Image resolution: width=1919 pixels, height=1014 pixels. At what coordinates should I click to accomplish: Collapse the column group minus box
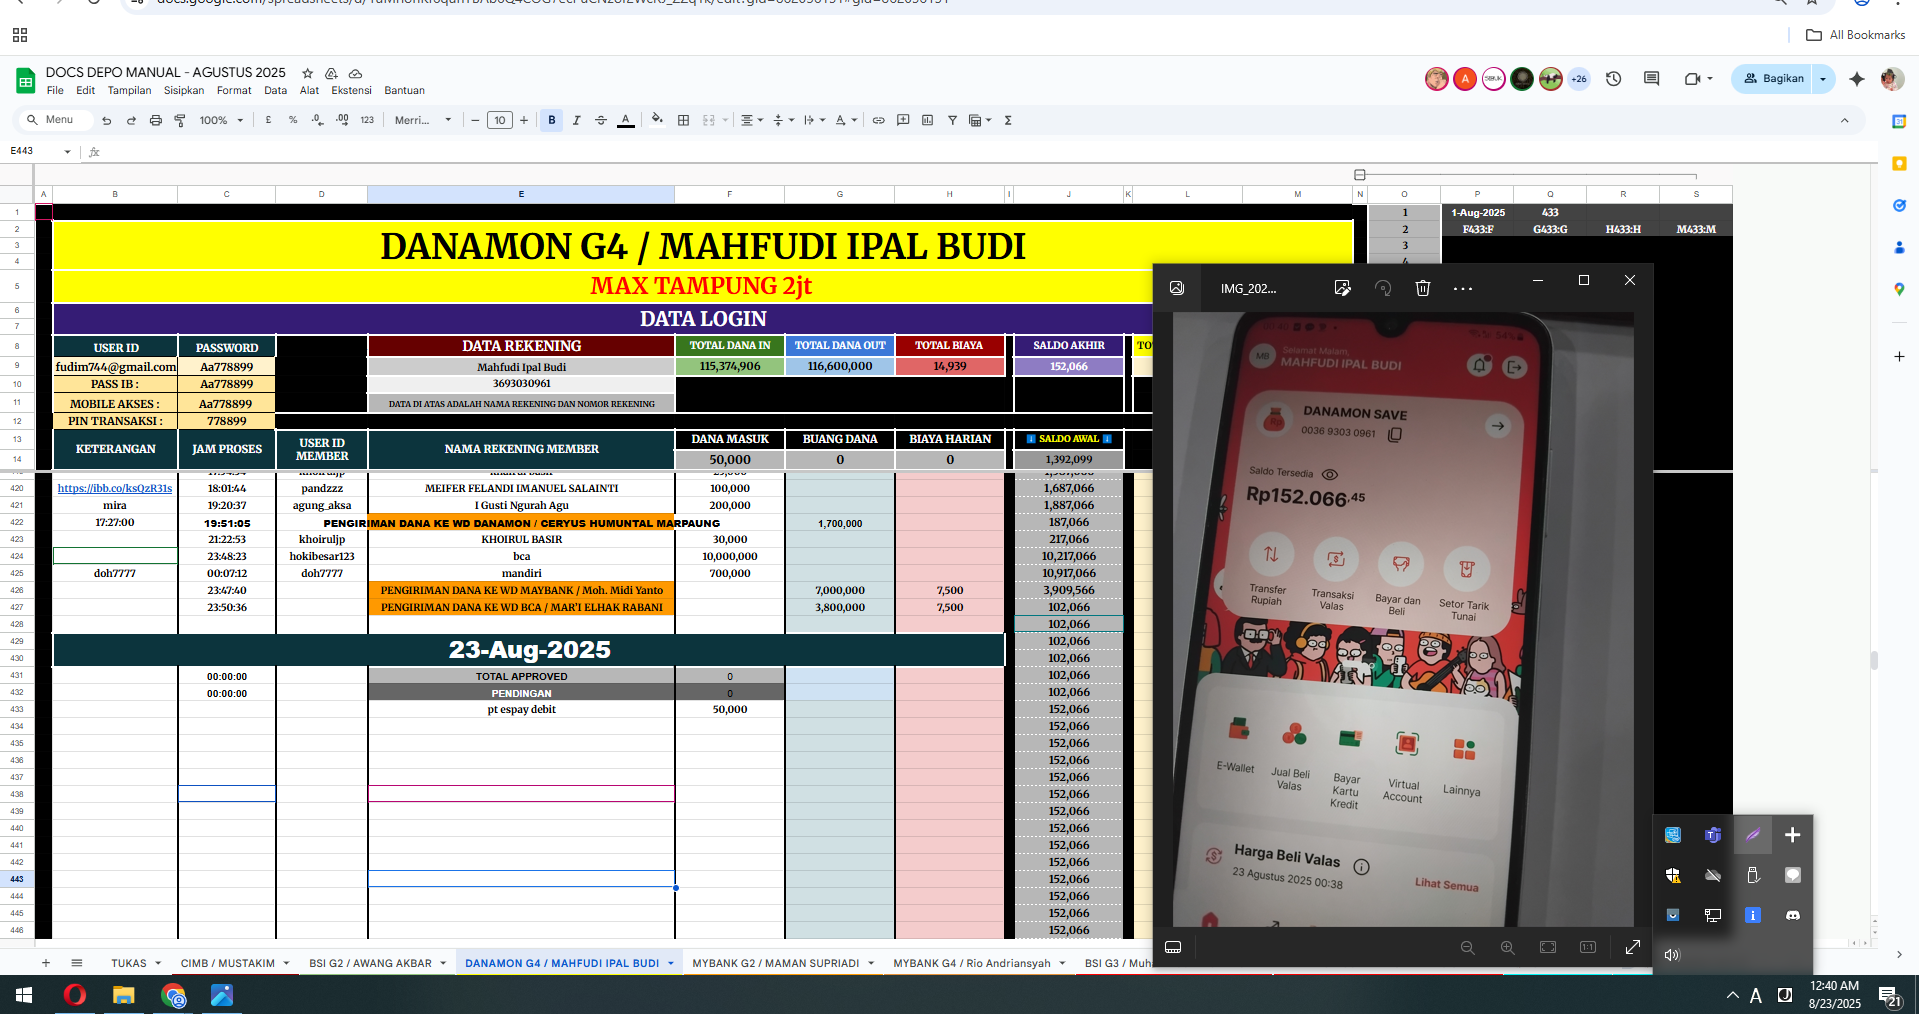coord(1359,175)
